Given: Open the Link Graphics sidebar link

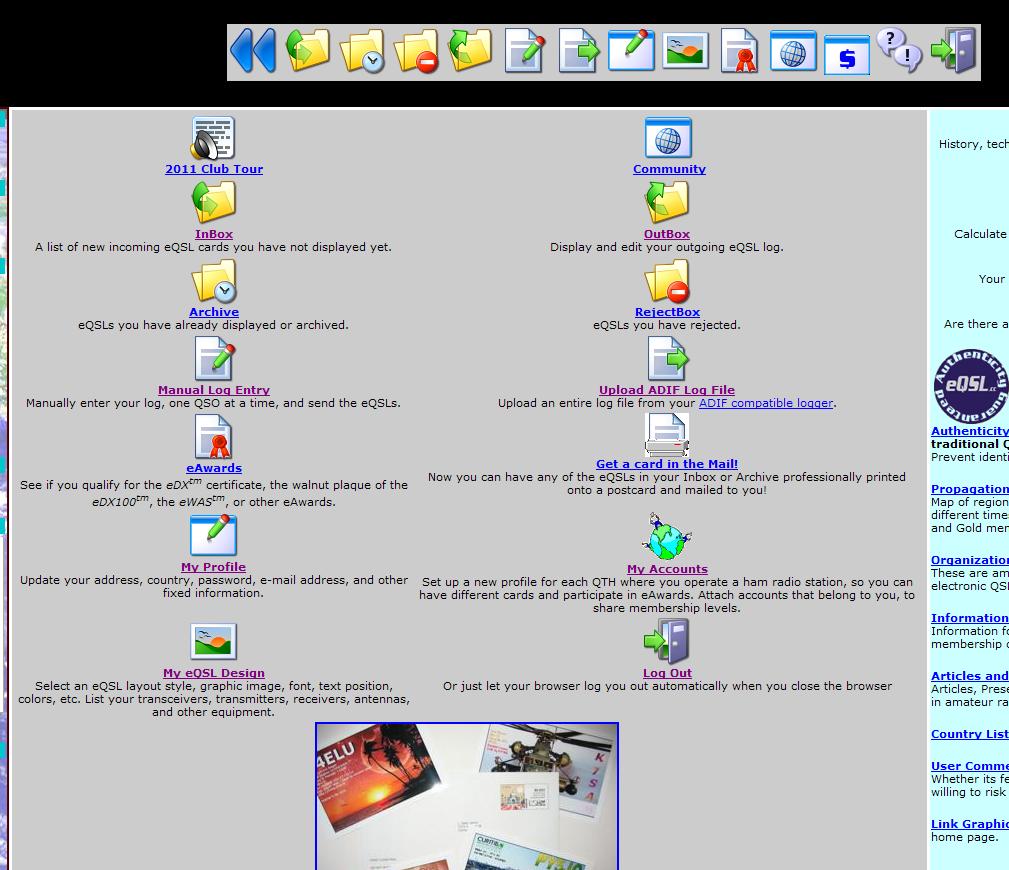Looking at the screenshot, I should (x=970, y=824).
